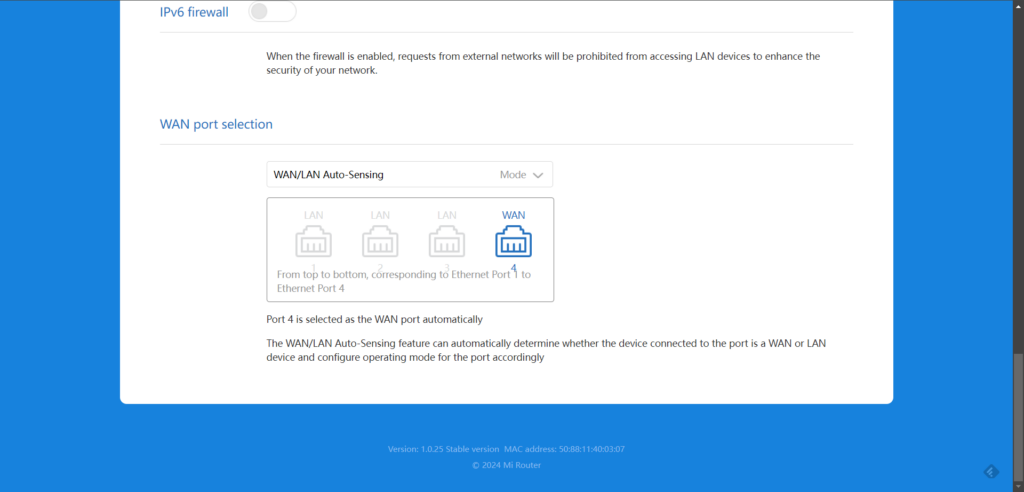The image size is (1024, 492).
Task: Click the floating icon at the bottom-right corner
Action: click(x=991, y=471)
